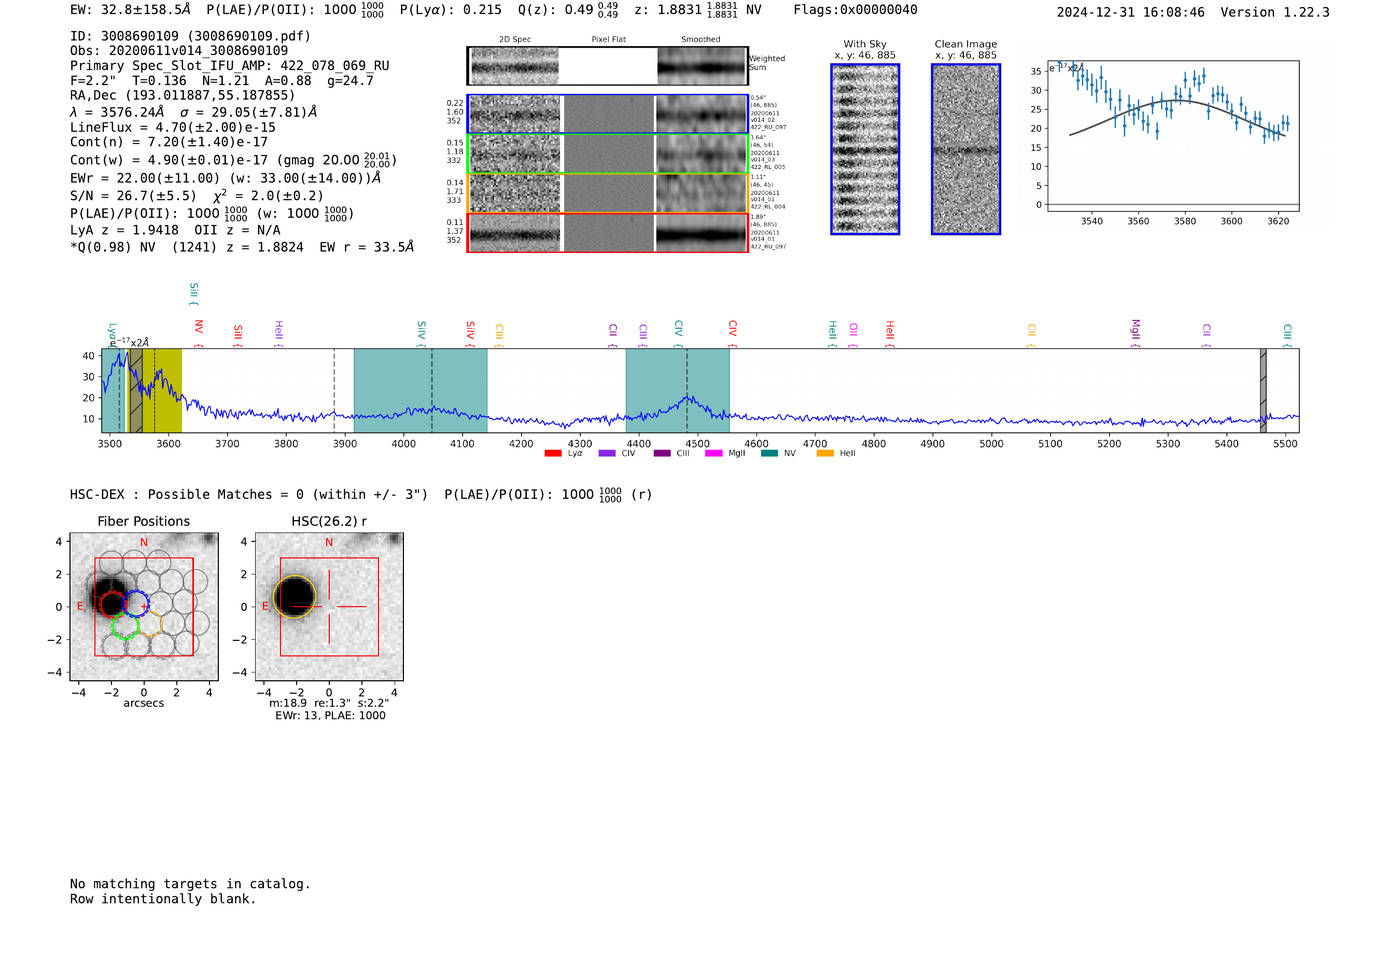Open the Clean Image thumbnail
Screen dimensions: 1400x953
pyautogui.click(x=966, y=149)
